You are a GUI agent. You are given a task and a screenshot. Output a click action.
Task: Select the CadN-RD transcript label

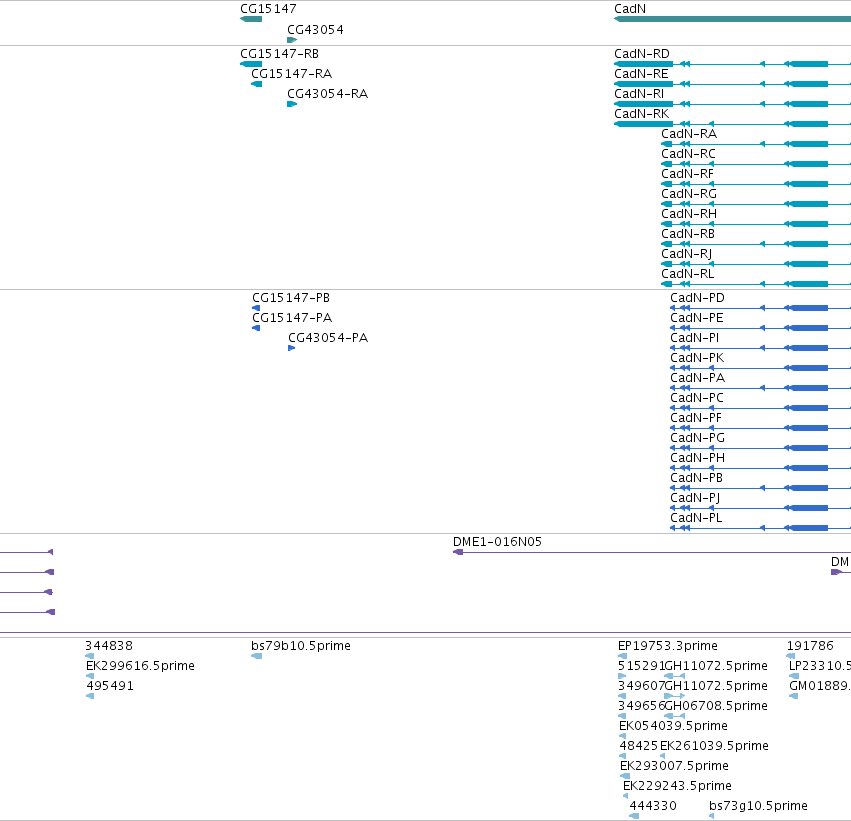pos(642,54)
